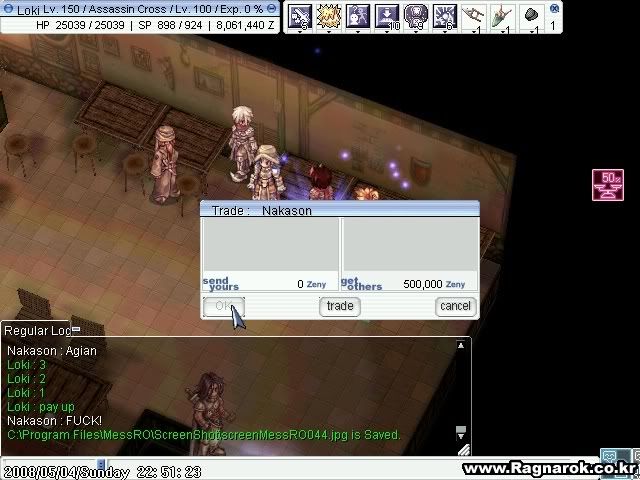Use the question-mark figure skill hotkey
This screenshot has height=480, width=640.
(358, 16)
